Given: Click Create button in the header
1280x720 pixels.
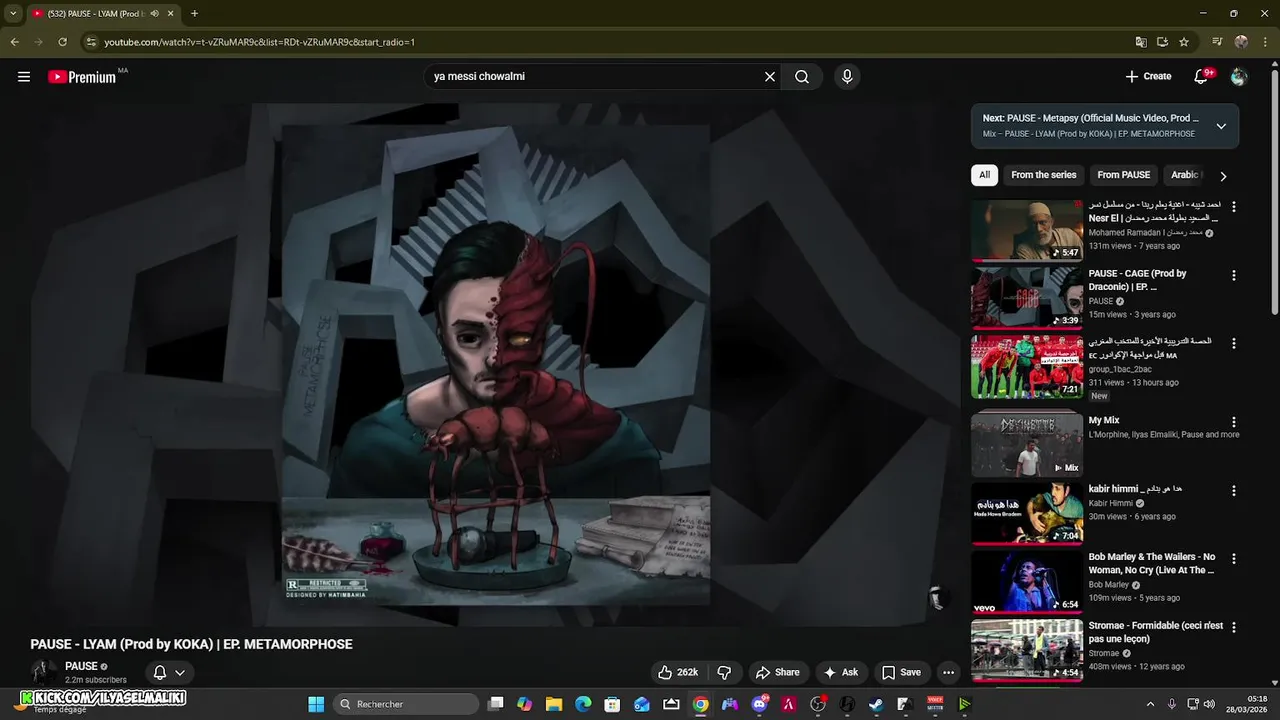Looking at the screenshot, I should [1148, 77].
